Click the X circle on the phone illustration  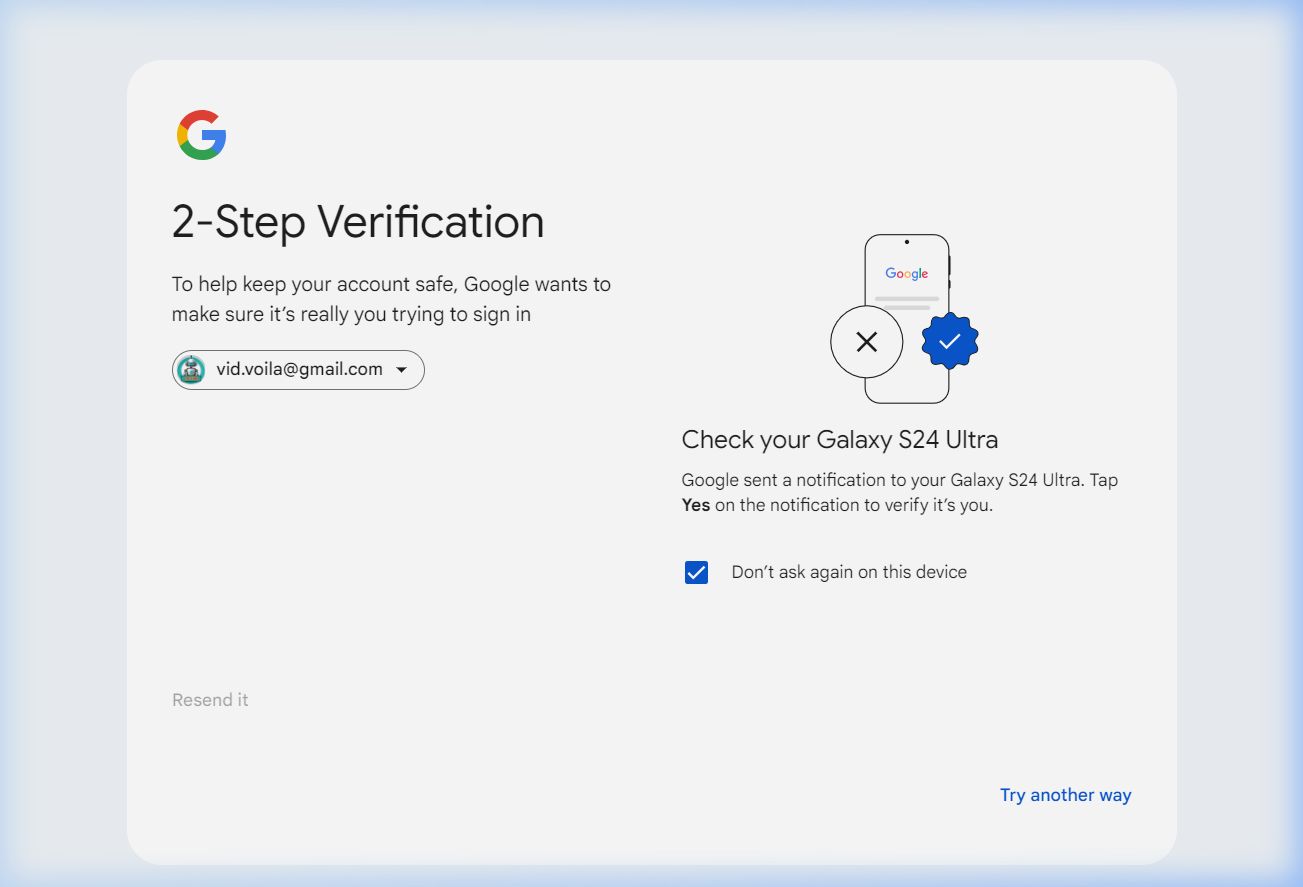(867, 342)
